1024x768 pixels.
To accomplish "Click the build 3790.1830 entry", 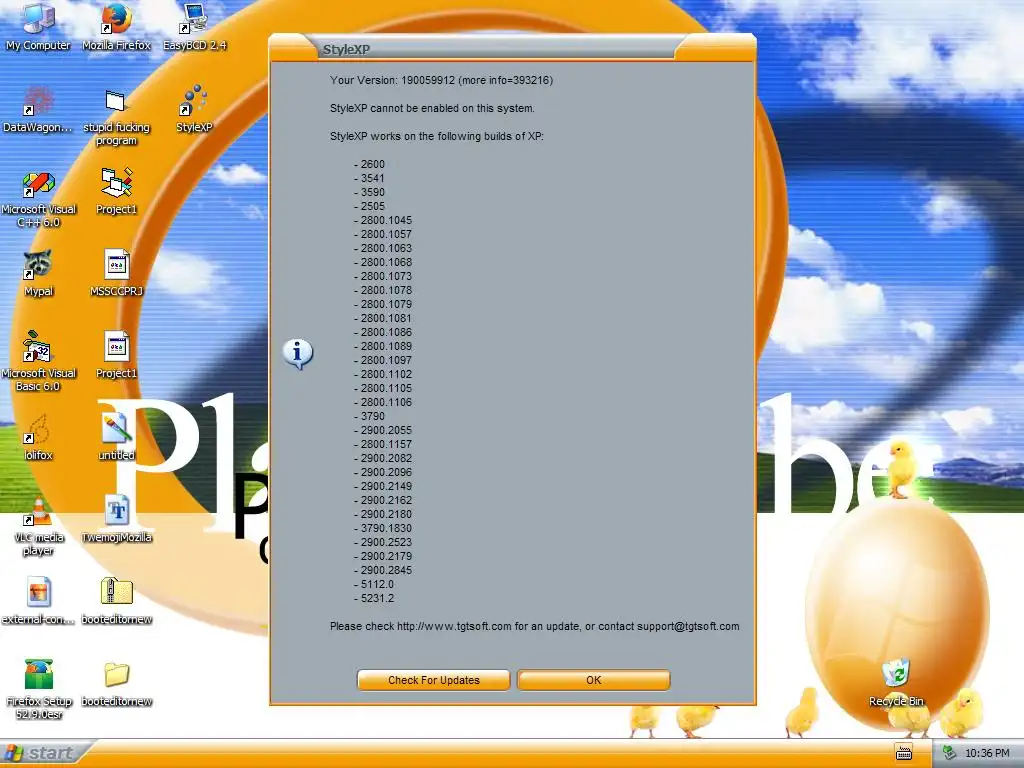I will pyautogui.click(x=383, y=528).
